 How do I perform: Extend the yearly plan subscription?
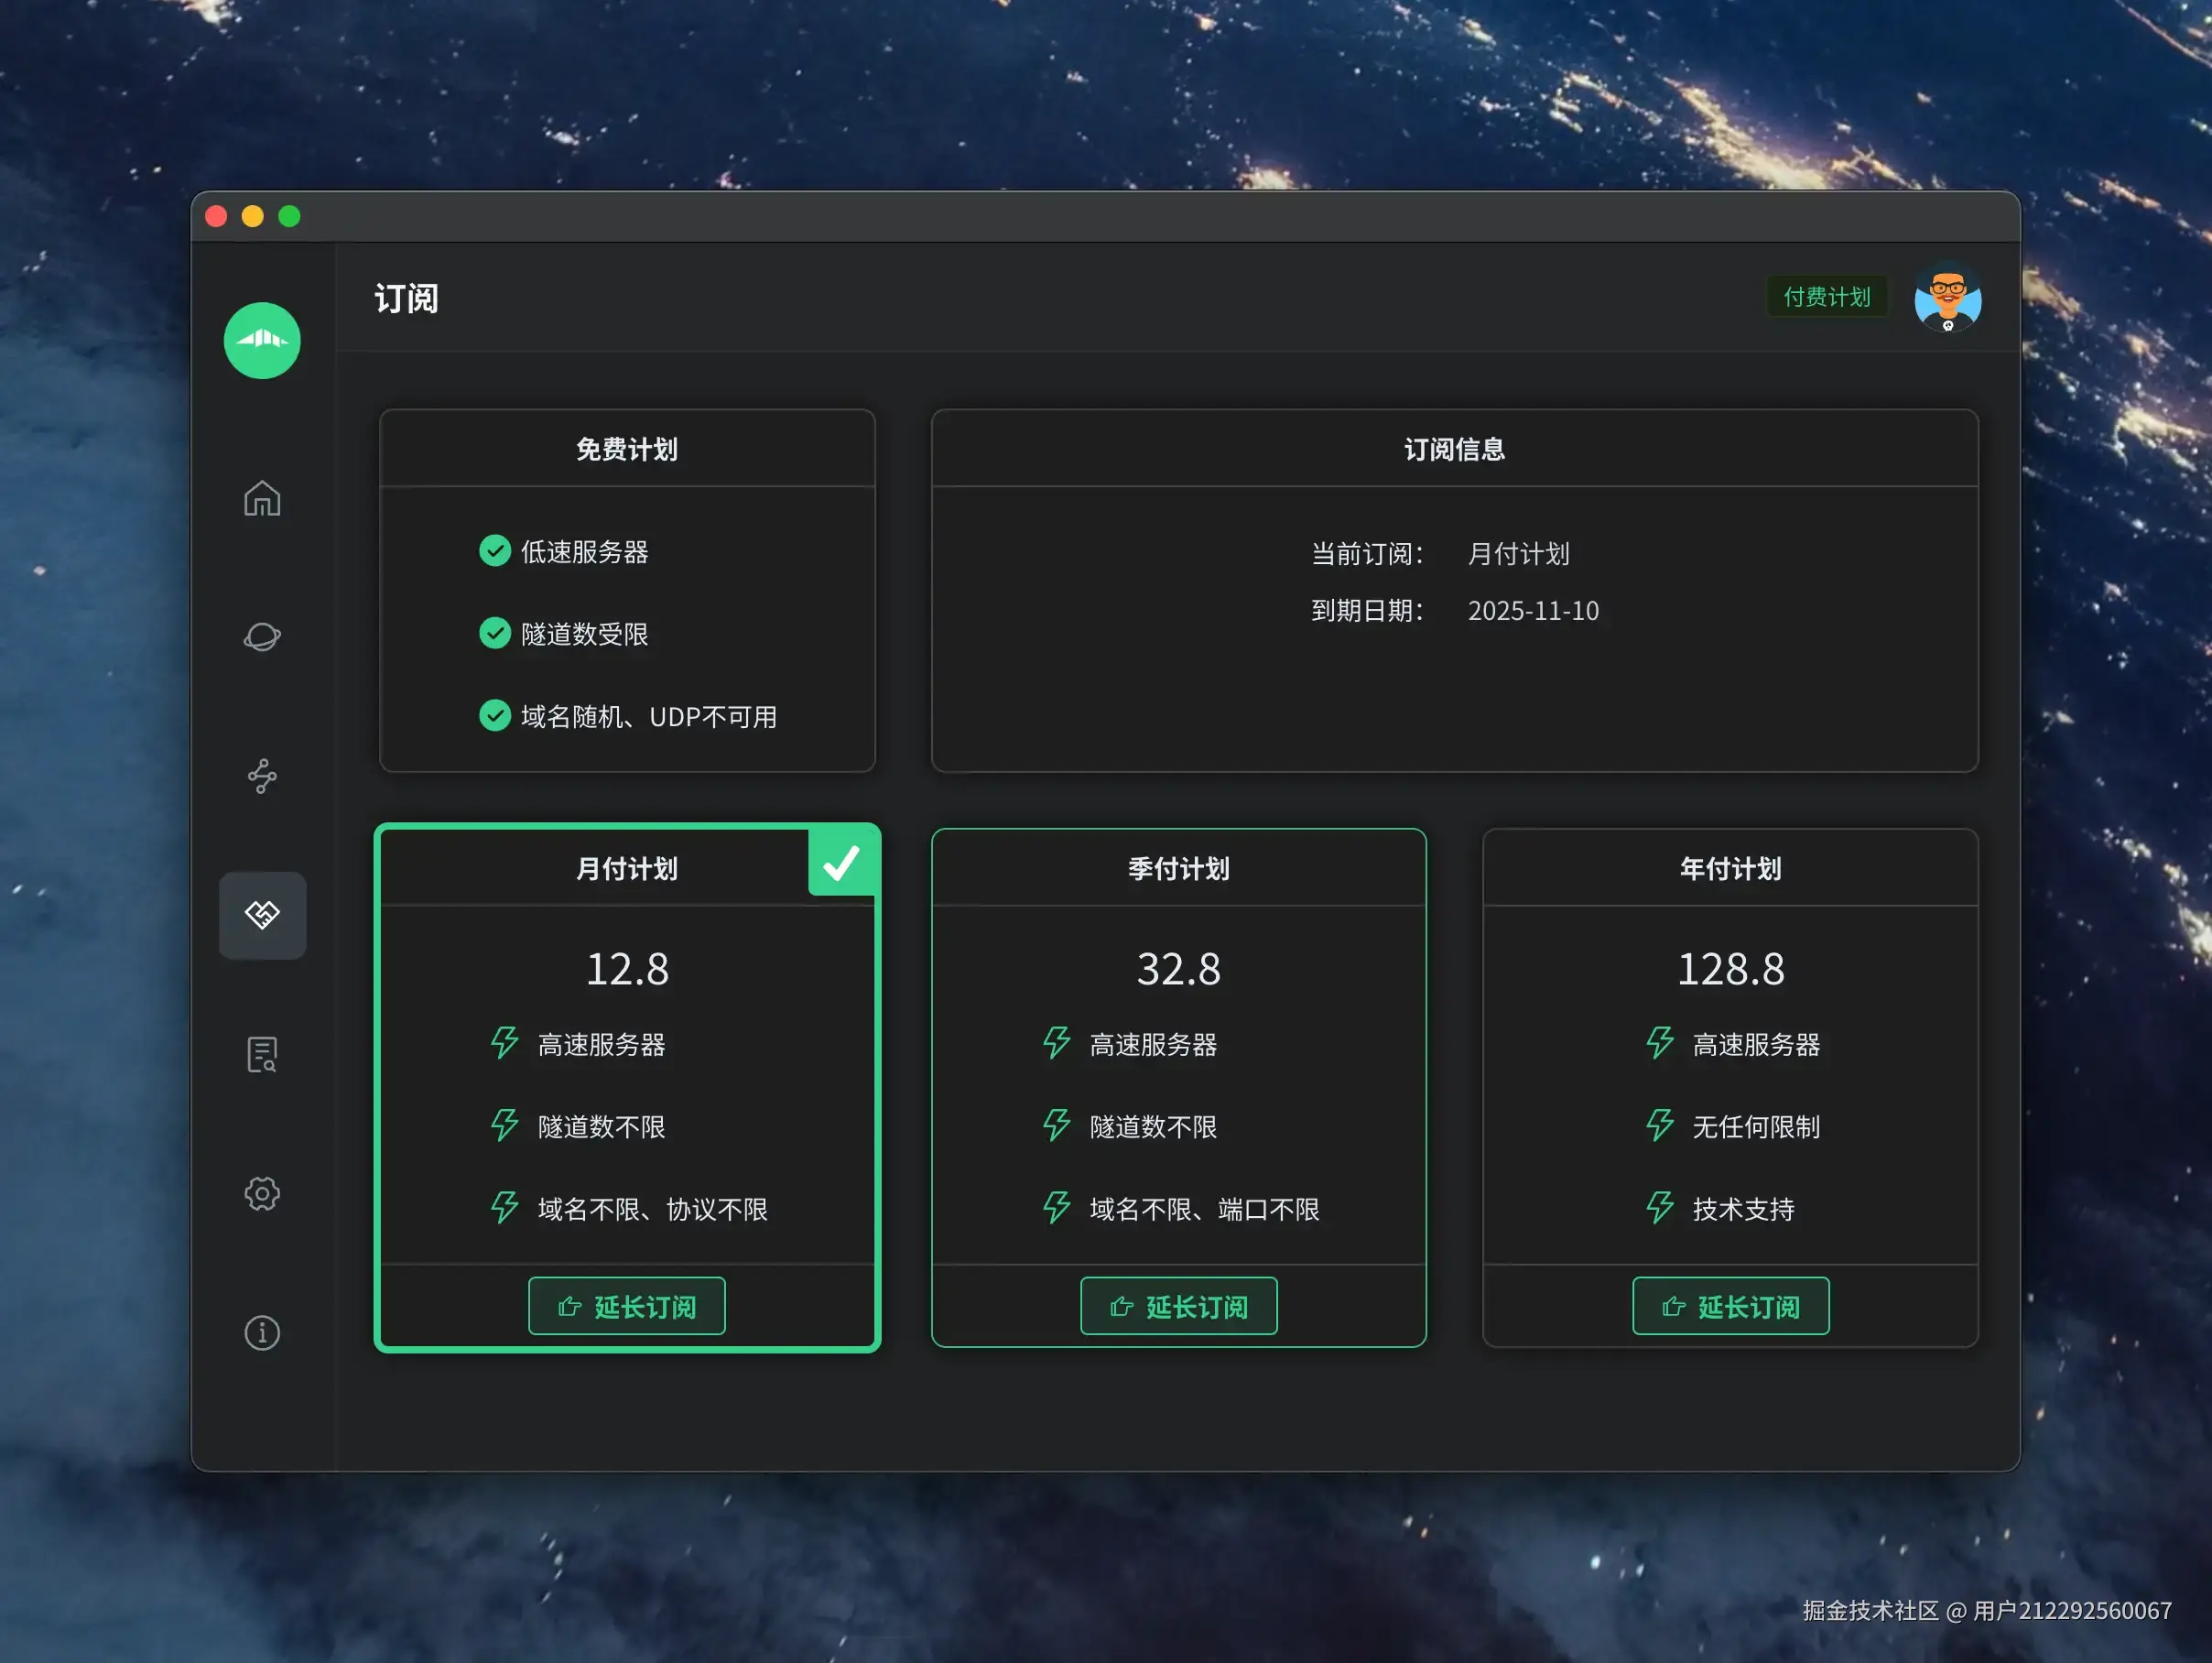tap(1730, 1306)
